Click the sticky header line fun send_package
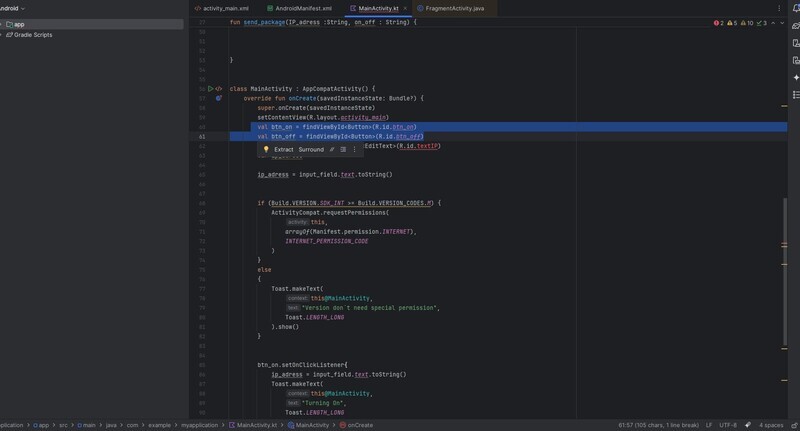The height and width of the screenshot is (431, 800). point(323,22)
